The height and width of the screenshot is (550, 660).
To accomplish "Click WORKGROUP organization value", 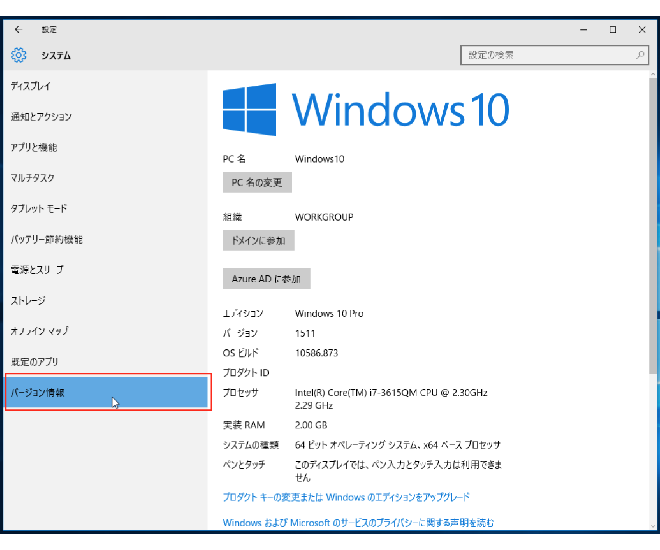I will tap(324, 217).
